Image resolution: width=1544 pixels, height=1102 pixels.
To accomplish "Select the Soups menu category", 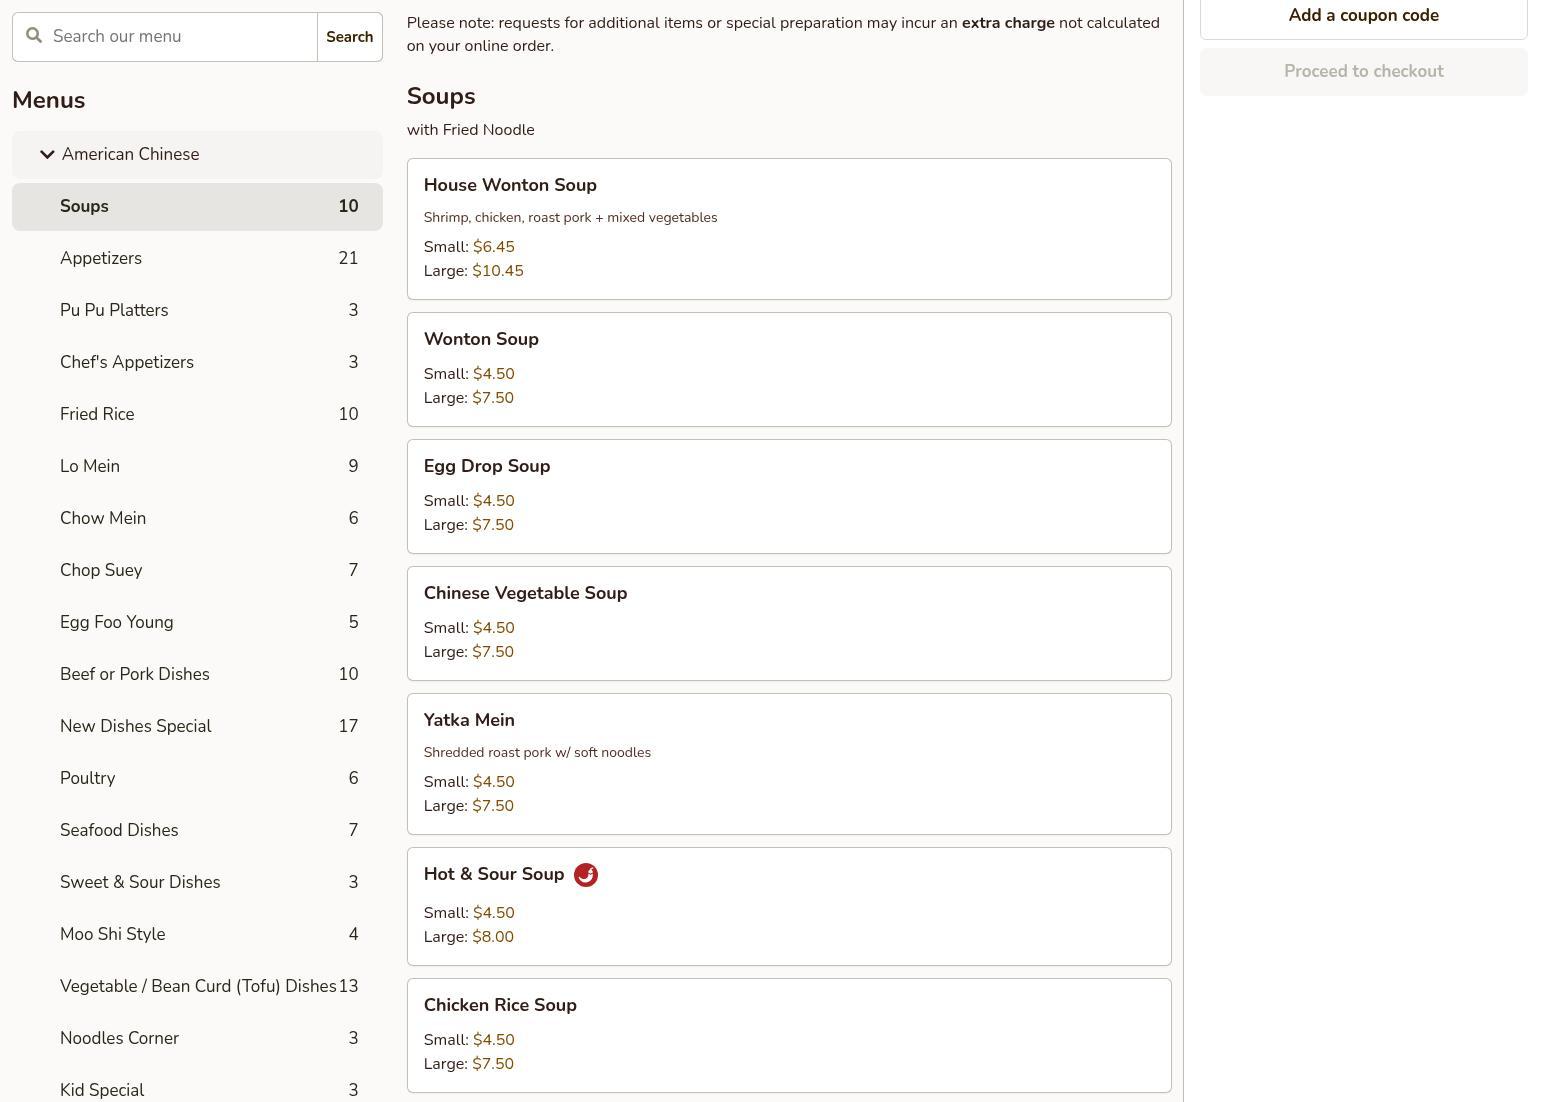I will tap(197, 207).
